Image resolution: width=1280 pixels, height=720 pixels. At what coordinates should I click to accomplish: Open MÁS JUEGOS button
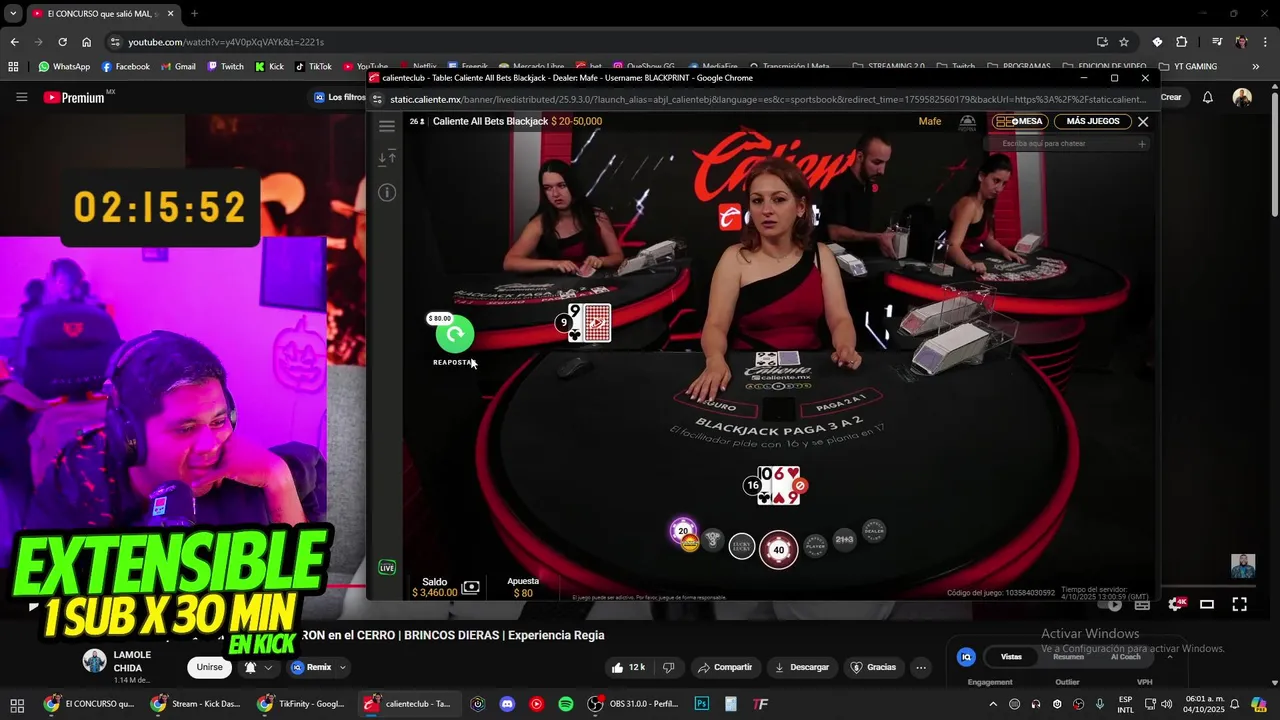pyautogui.click(x=1093, y=121)
